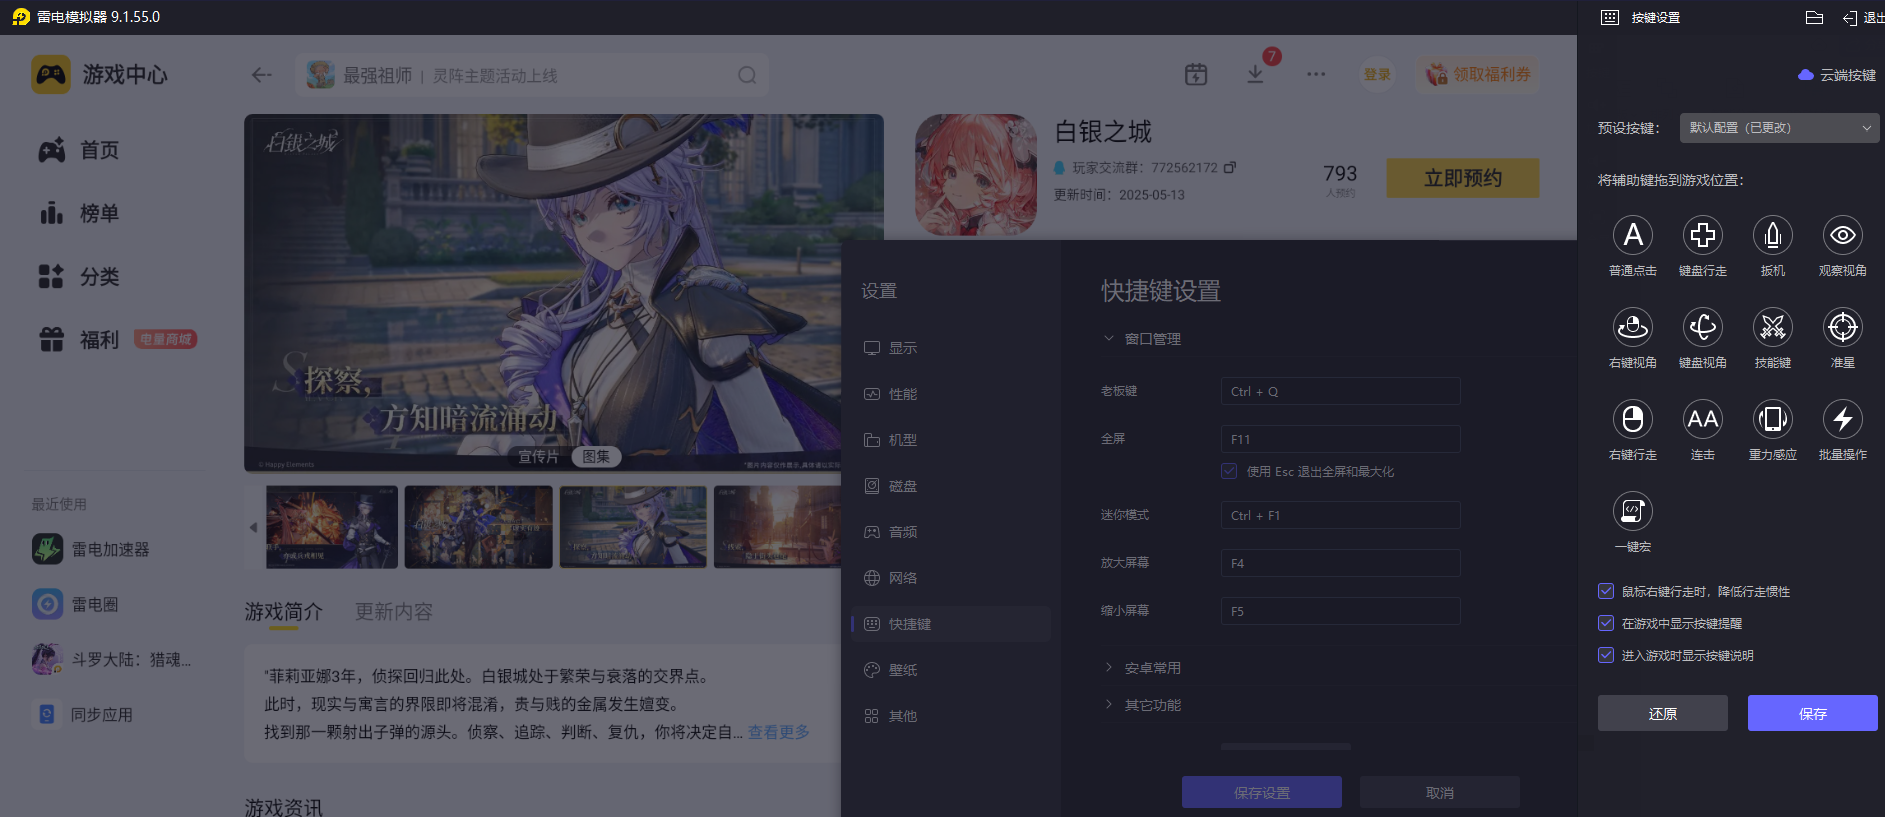Copy the player group number 772562172

pos(1230,167)
